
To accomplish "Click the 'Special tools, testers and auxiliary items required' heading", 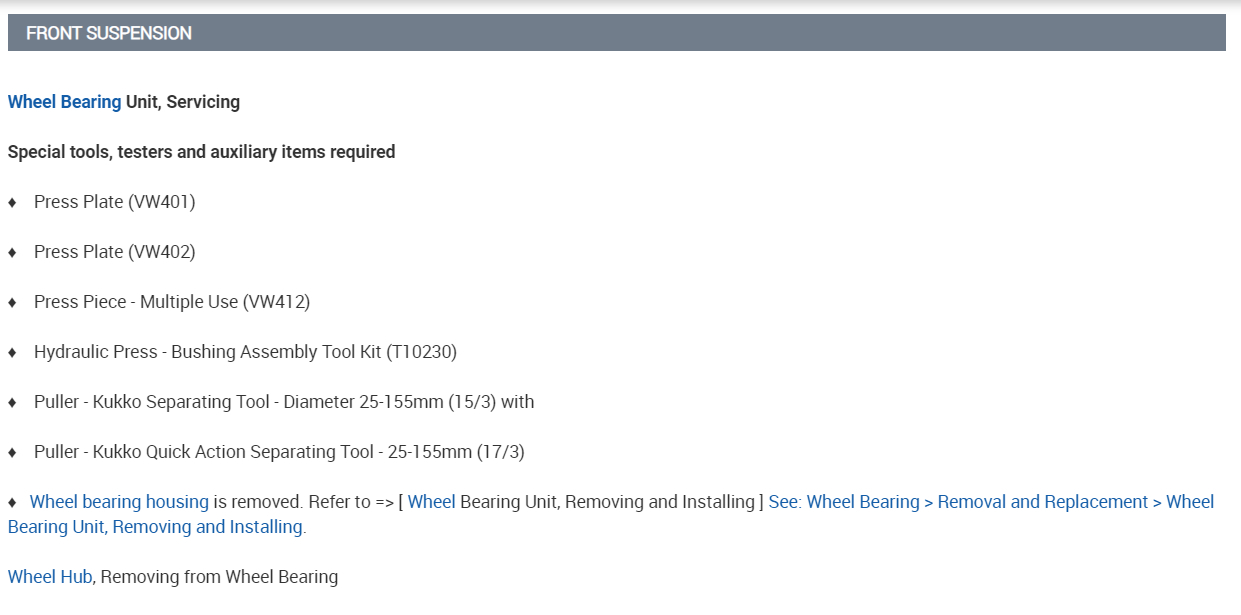I will (x=201, y=152).
